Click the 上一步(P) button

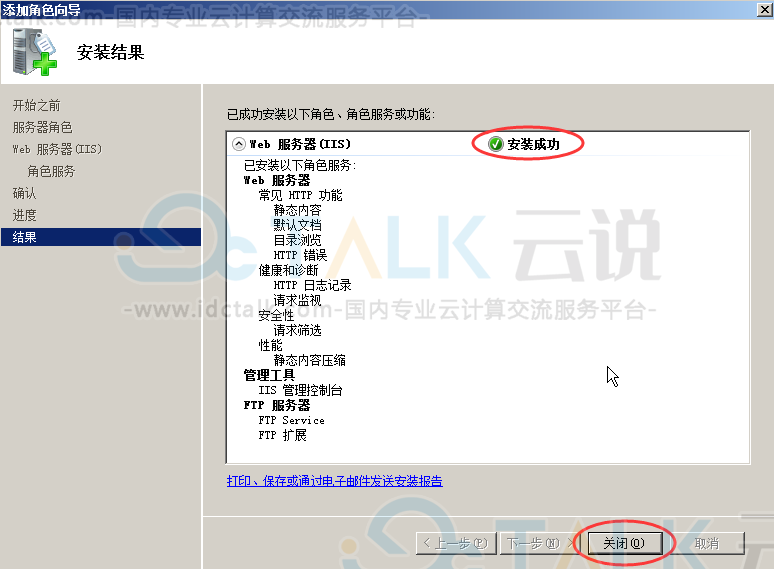(x=456, y=543)
